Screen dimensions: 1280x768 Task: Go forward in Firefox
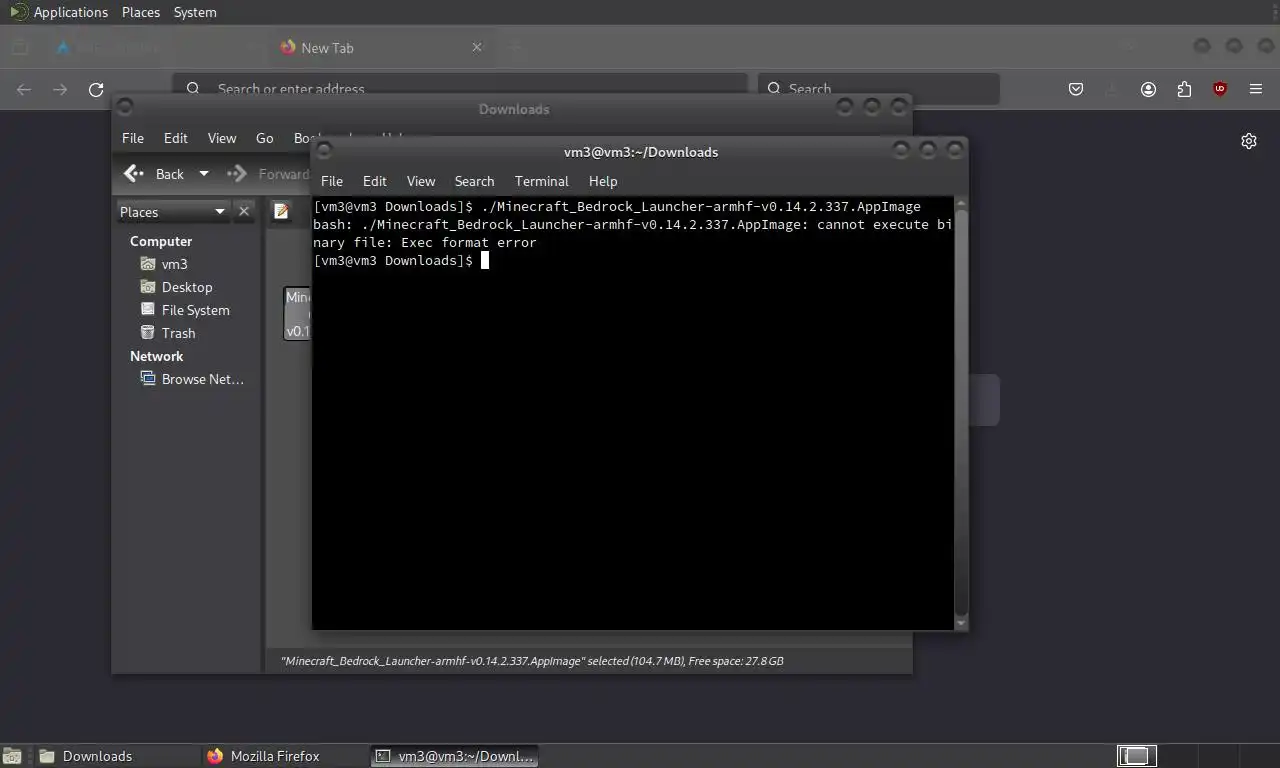60,89
